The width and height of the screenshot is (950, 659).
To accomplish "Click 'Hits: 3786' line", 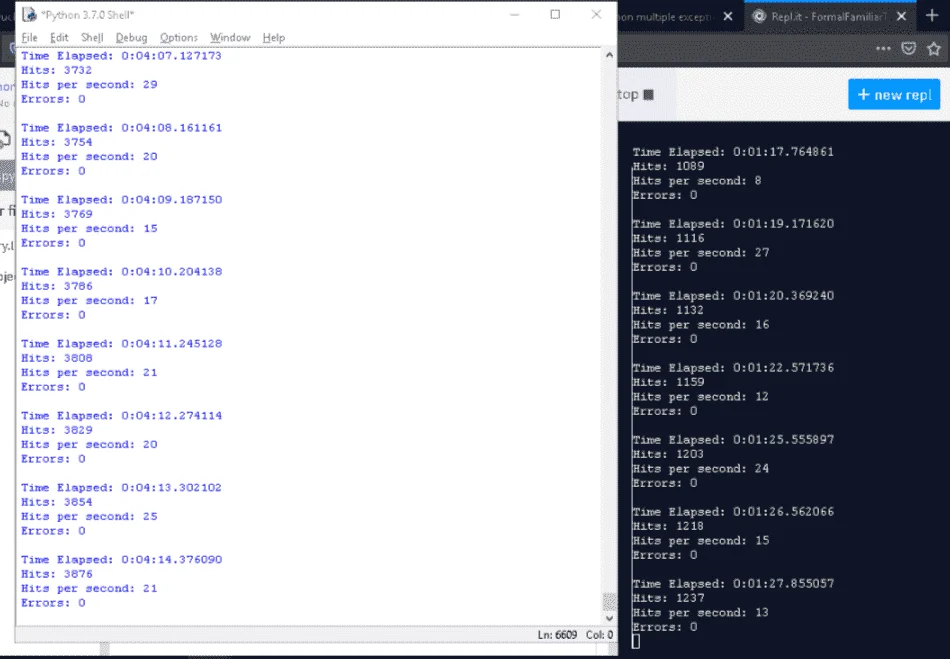I will tap(56, 286).
